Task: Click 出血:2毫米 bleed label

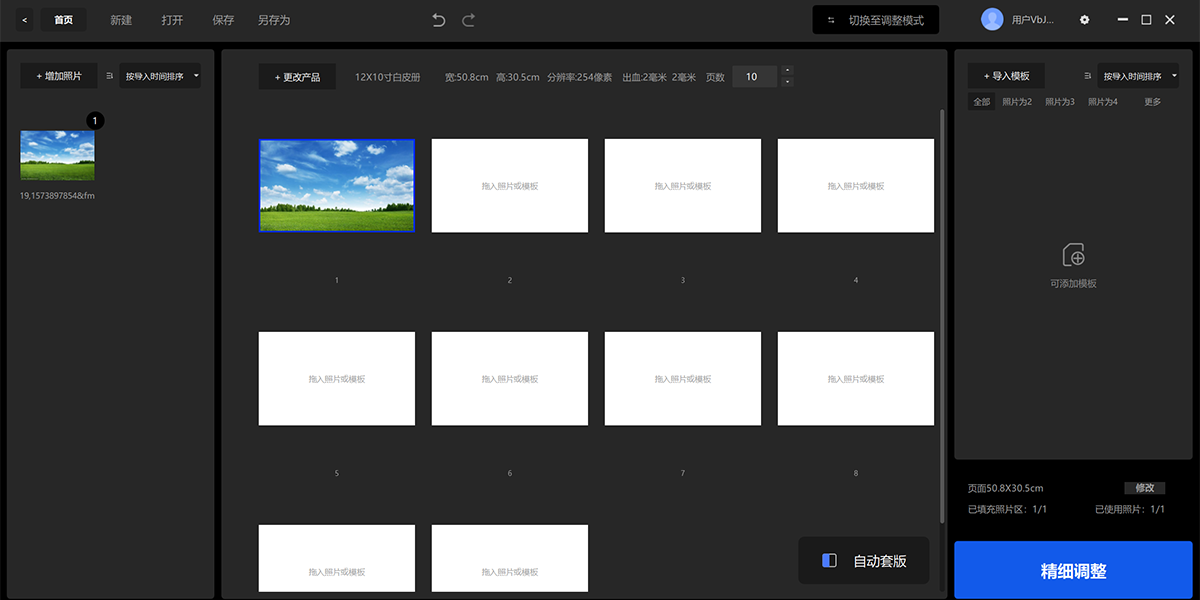Action: click(x=643, y=77)
